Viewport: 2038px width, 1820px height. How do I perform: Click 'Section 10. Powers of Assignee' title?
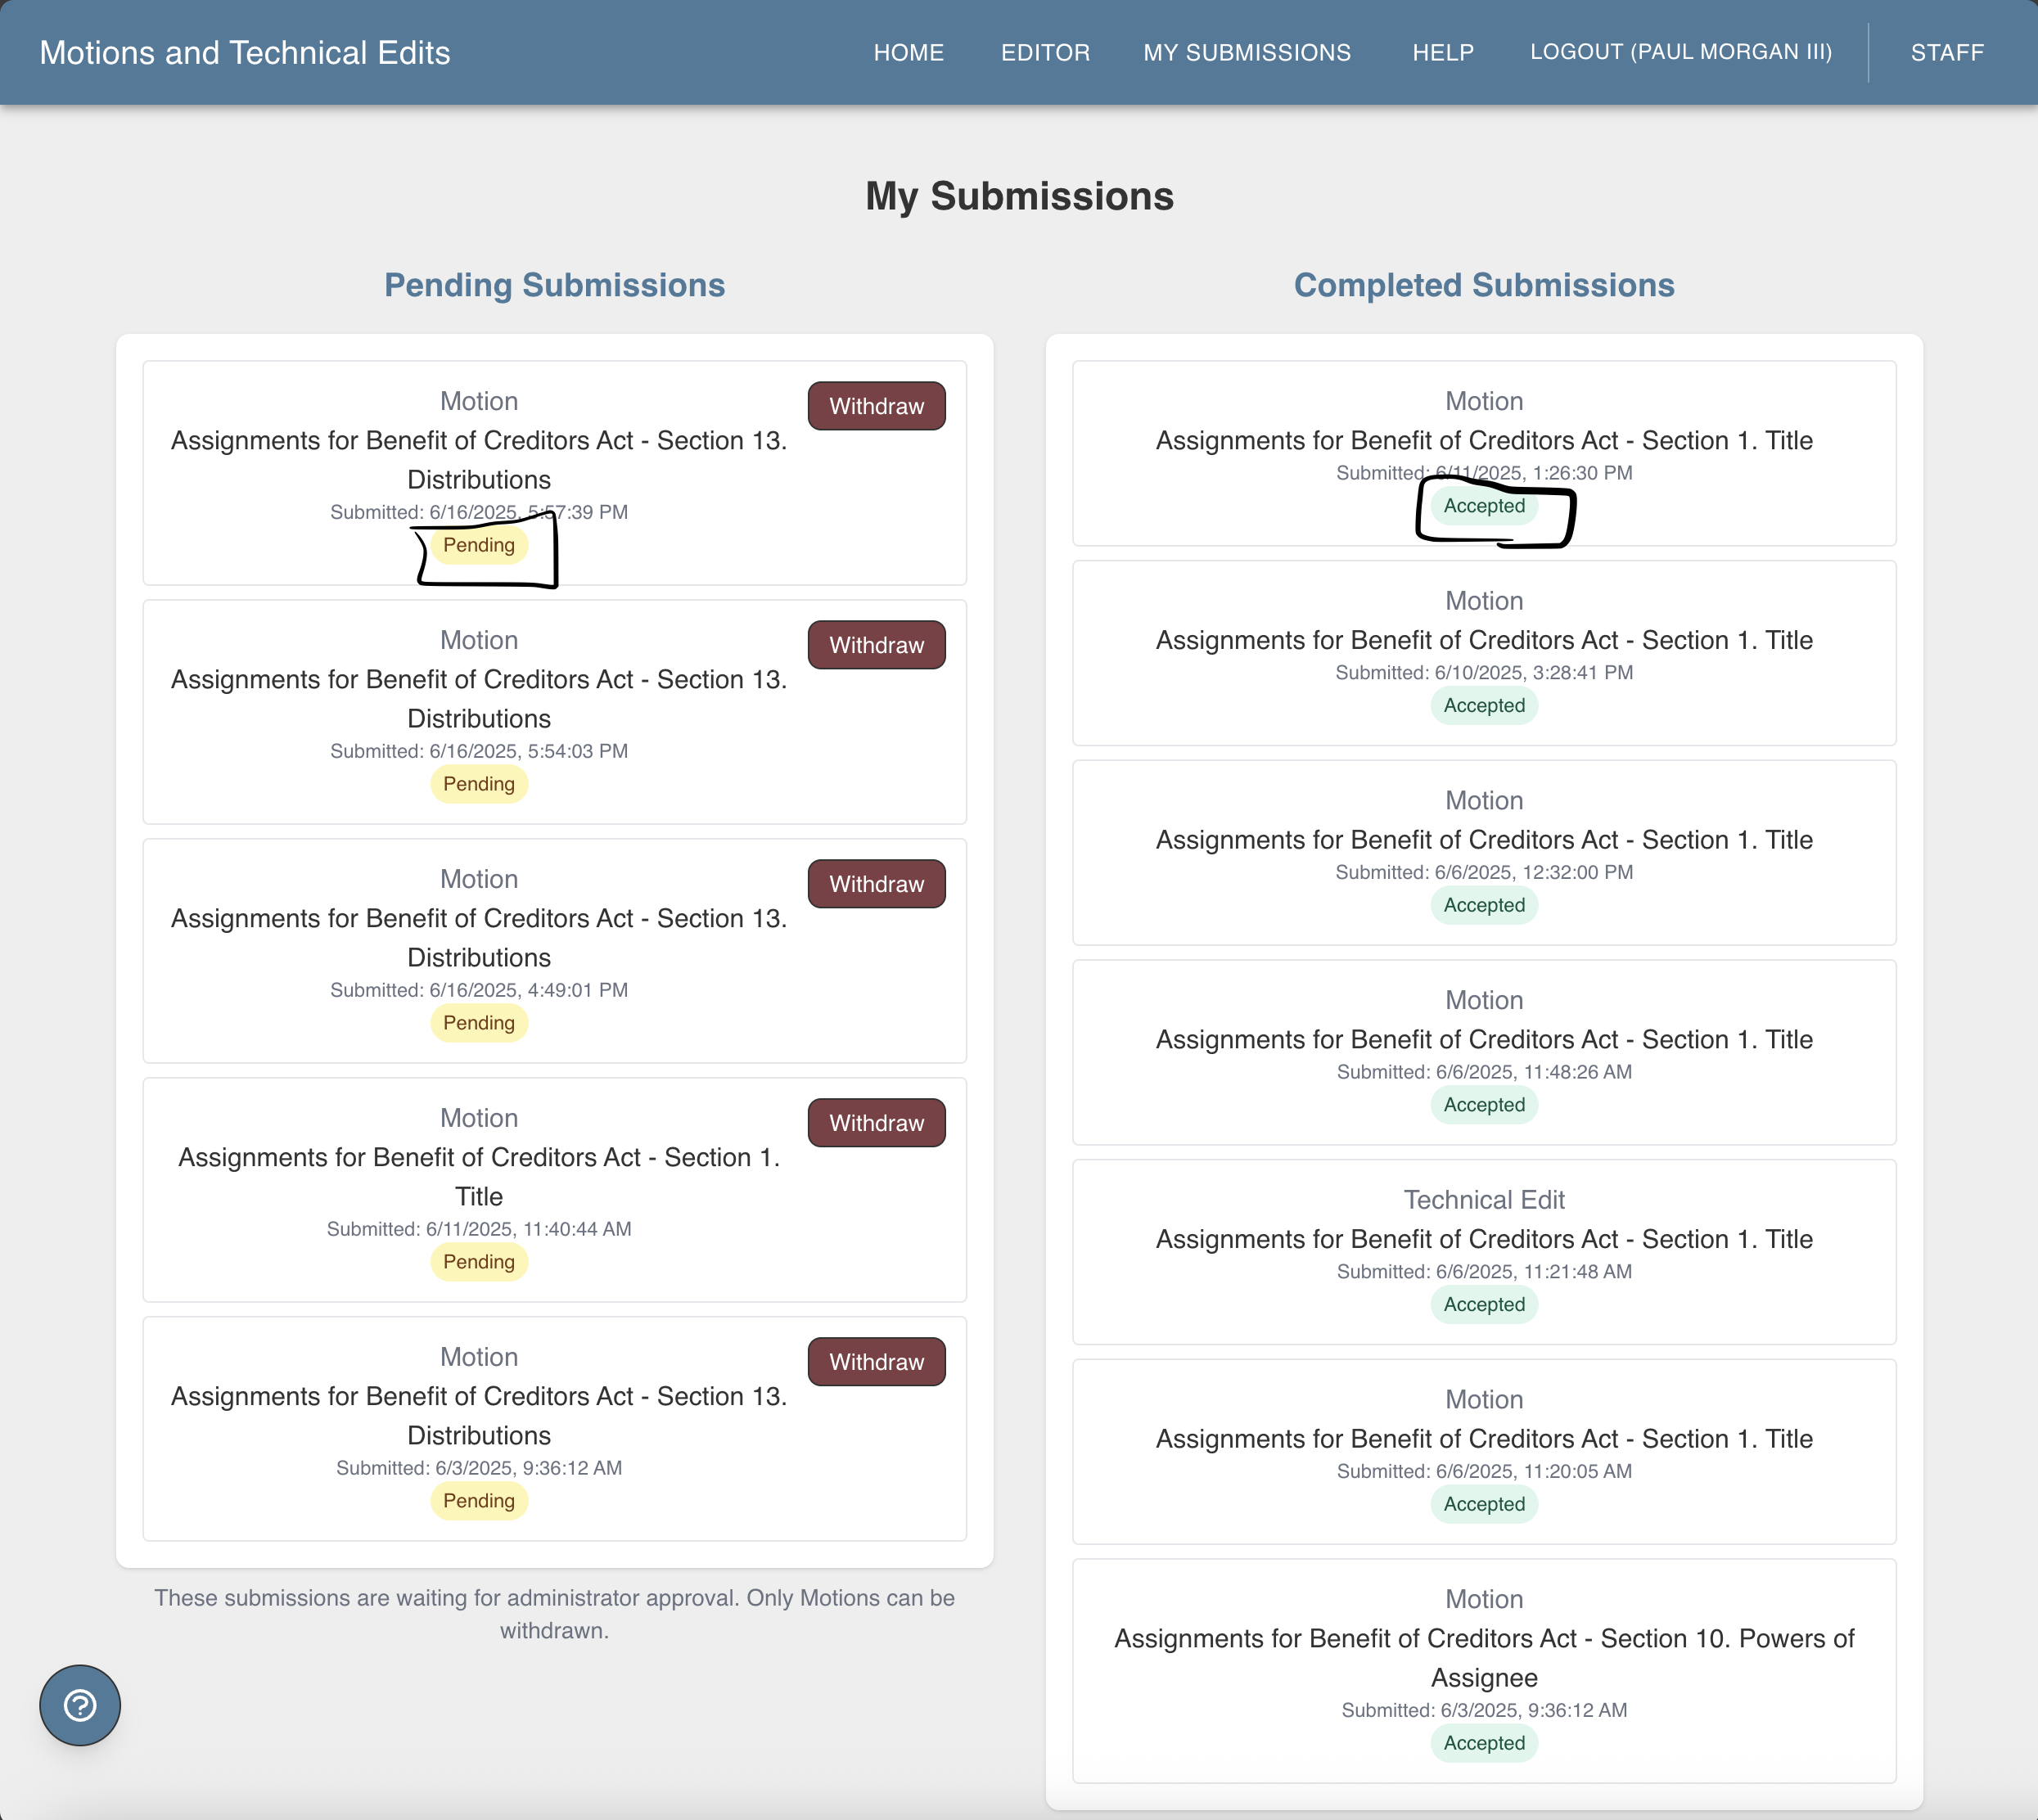click(x=1484, y=1658)
